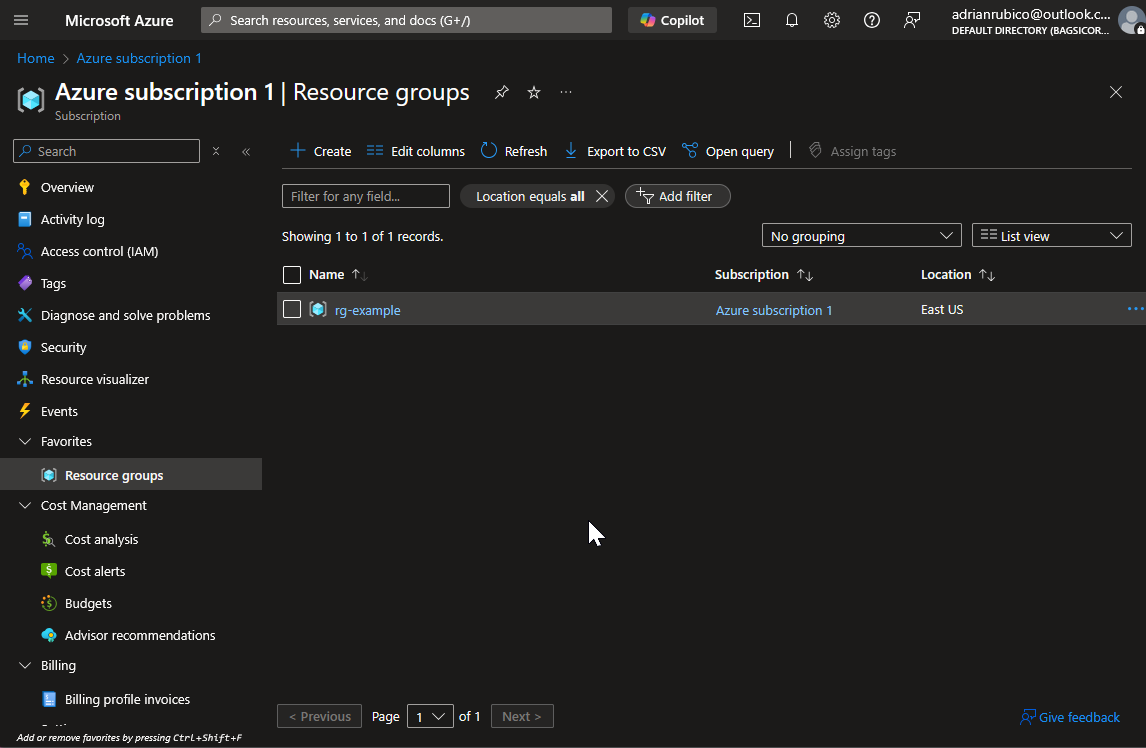Screen dimensions: 1146x748
Task: Sort by Subscription column arrows
Action: (805, 275)
